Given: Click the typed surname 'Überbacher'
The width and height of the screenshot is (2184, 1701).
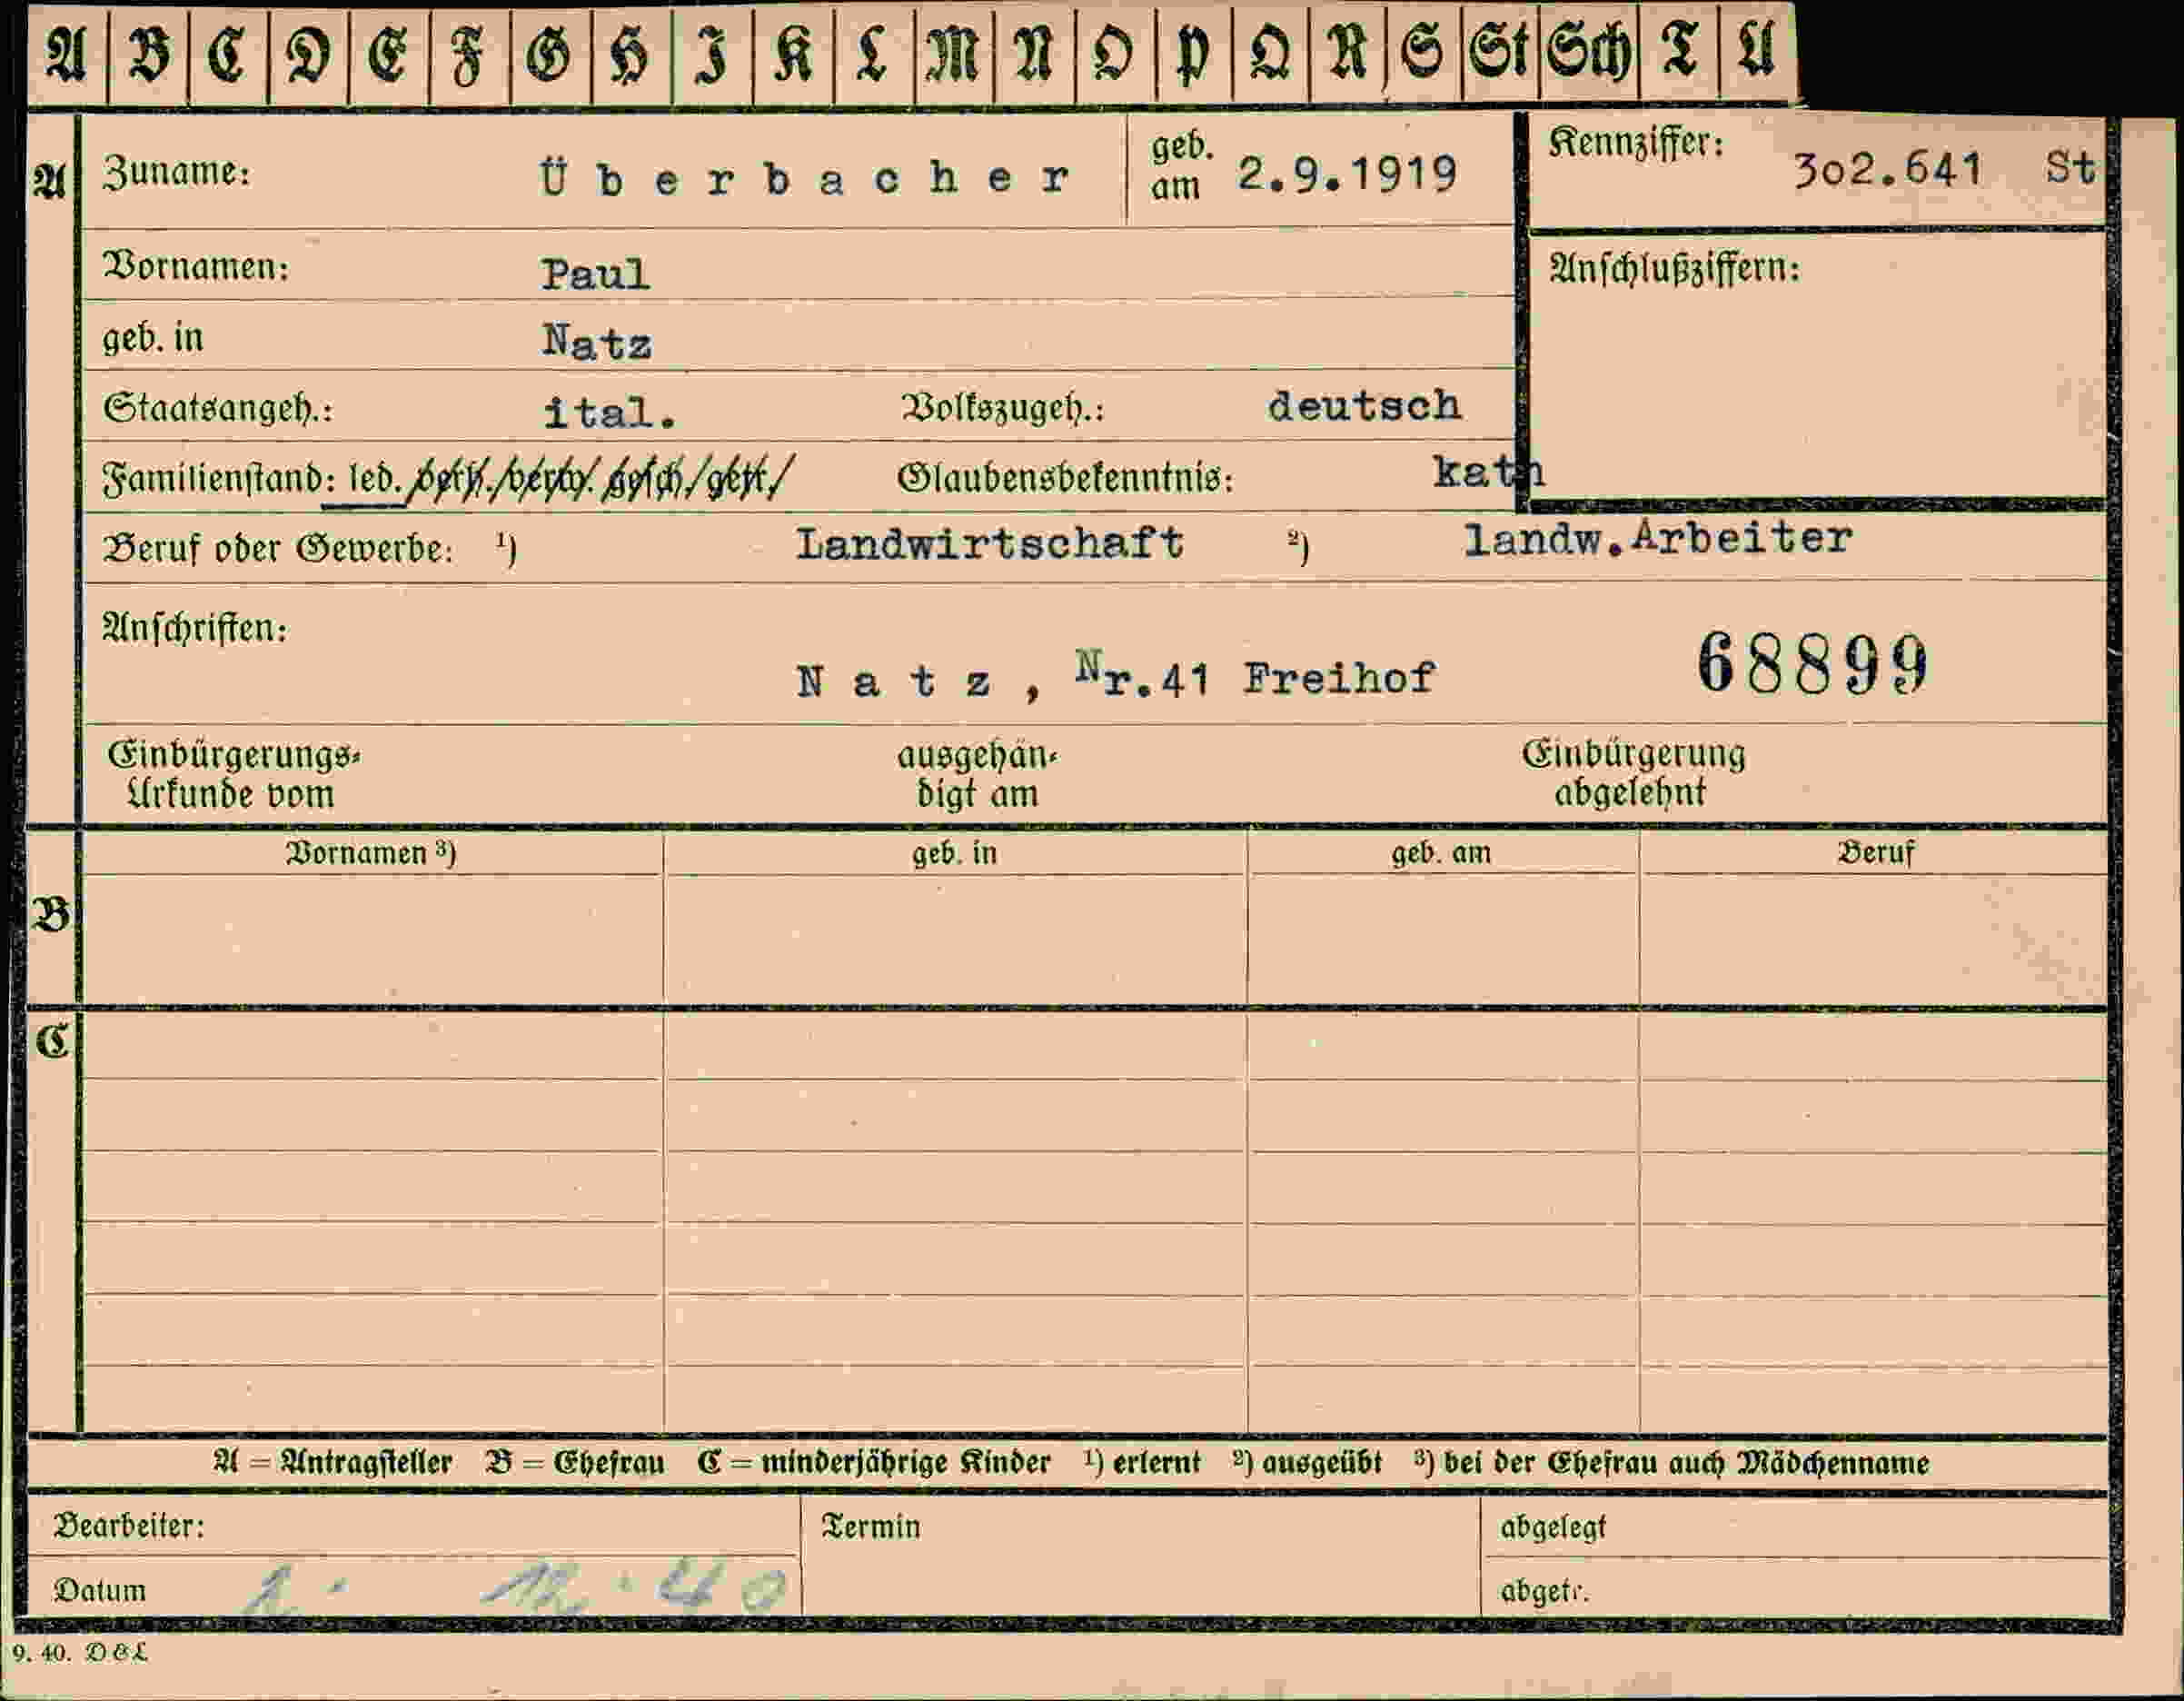Looking at the screenshot, I should point(806,178).
